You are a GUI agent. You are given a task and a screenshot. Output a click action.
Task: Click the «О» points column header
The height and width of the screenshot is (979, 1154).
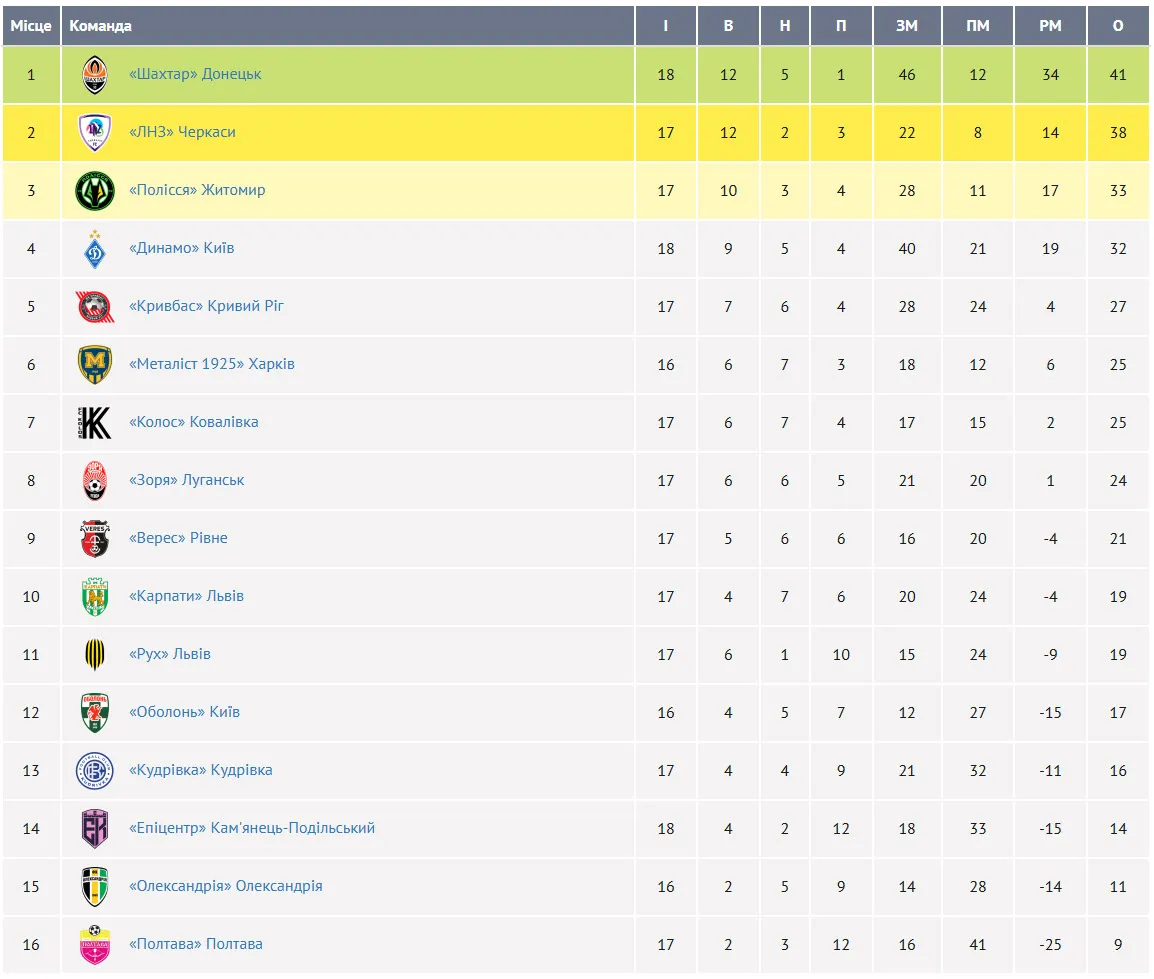pos(1118,26)
